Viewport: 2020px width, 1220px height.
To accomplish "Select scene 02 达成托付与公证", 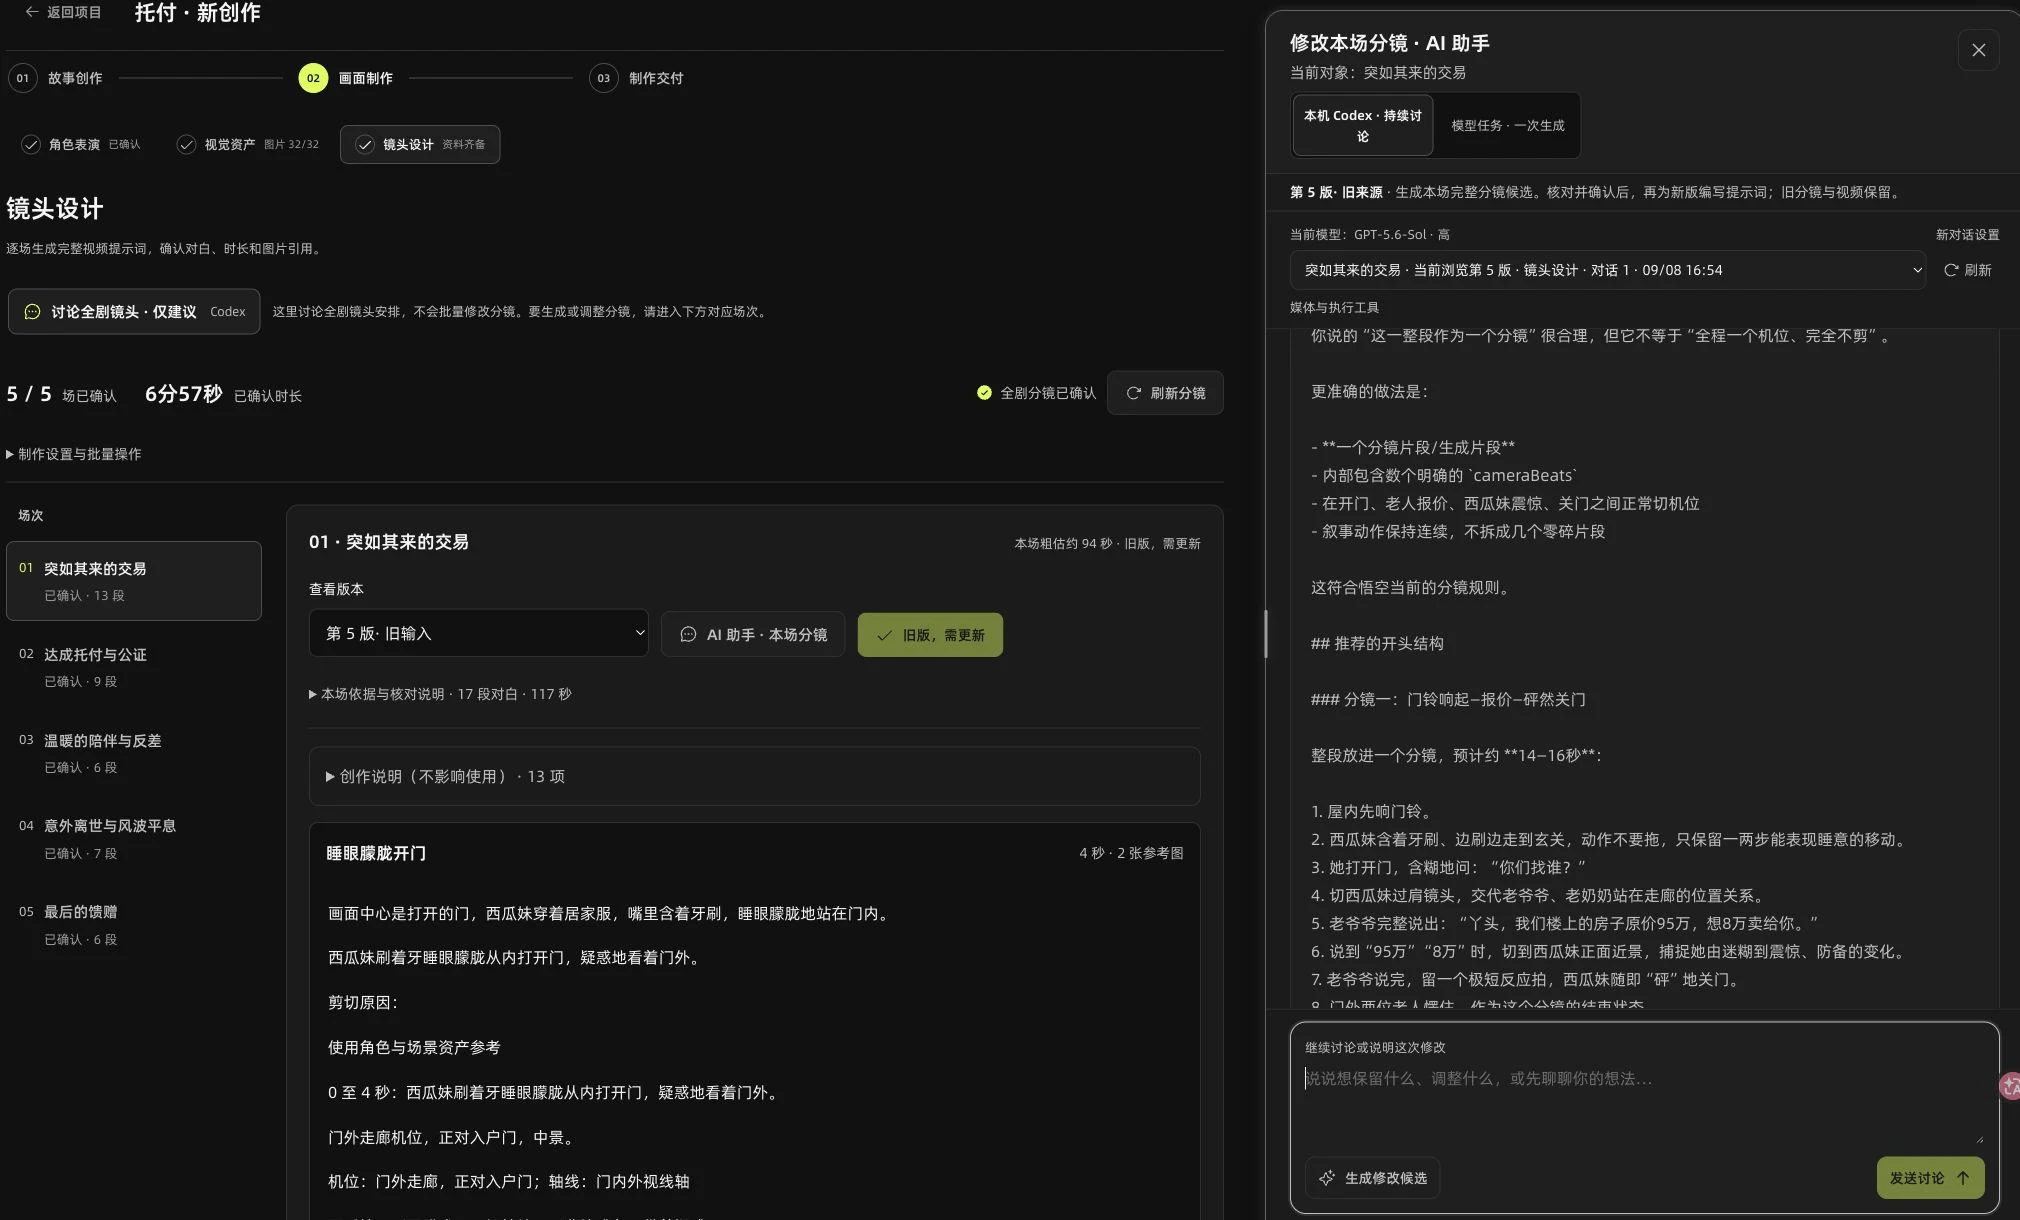I will pyautogui.click(x=134, y=667).
